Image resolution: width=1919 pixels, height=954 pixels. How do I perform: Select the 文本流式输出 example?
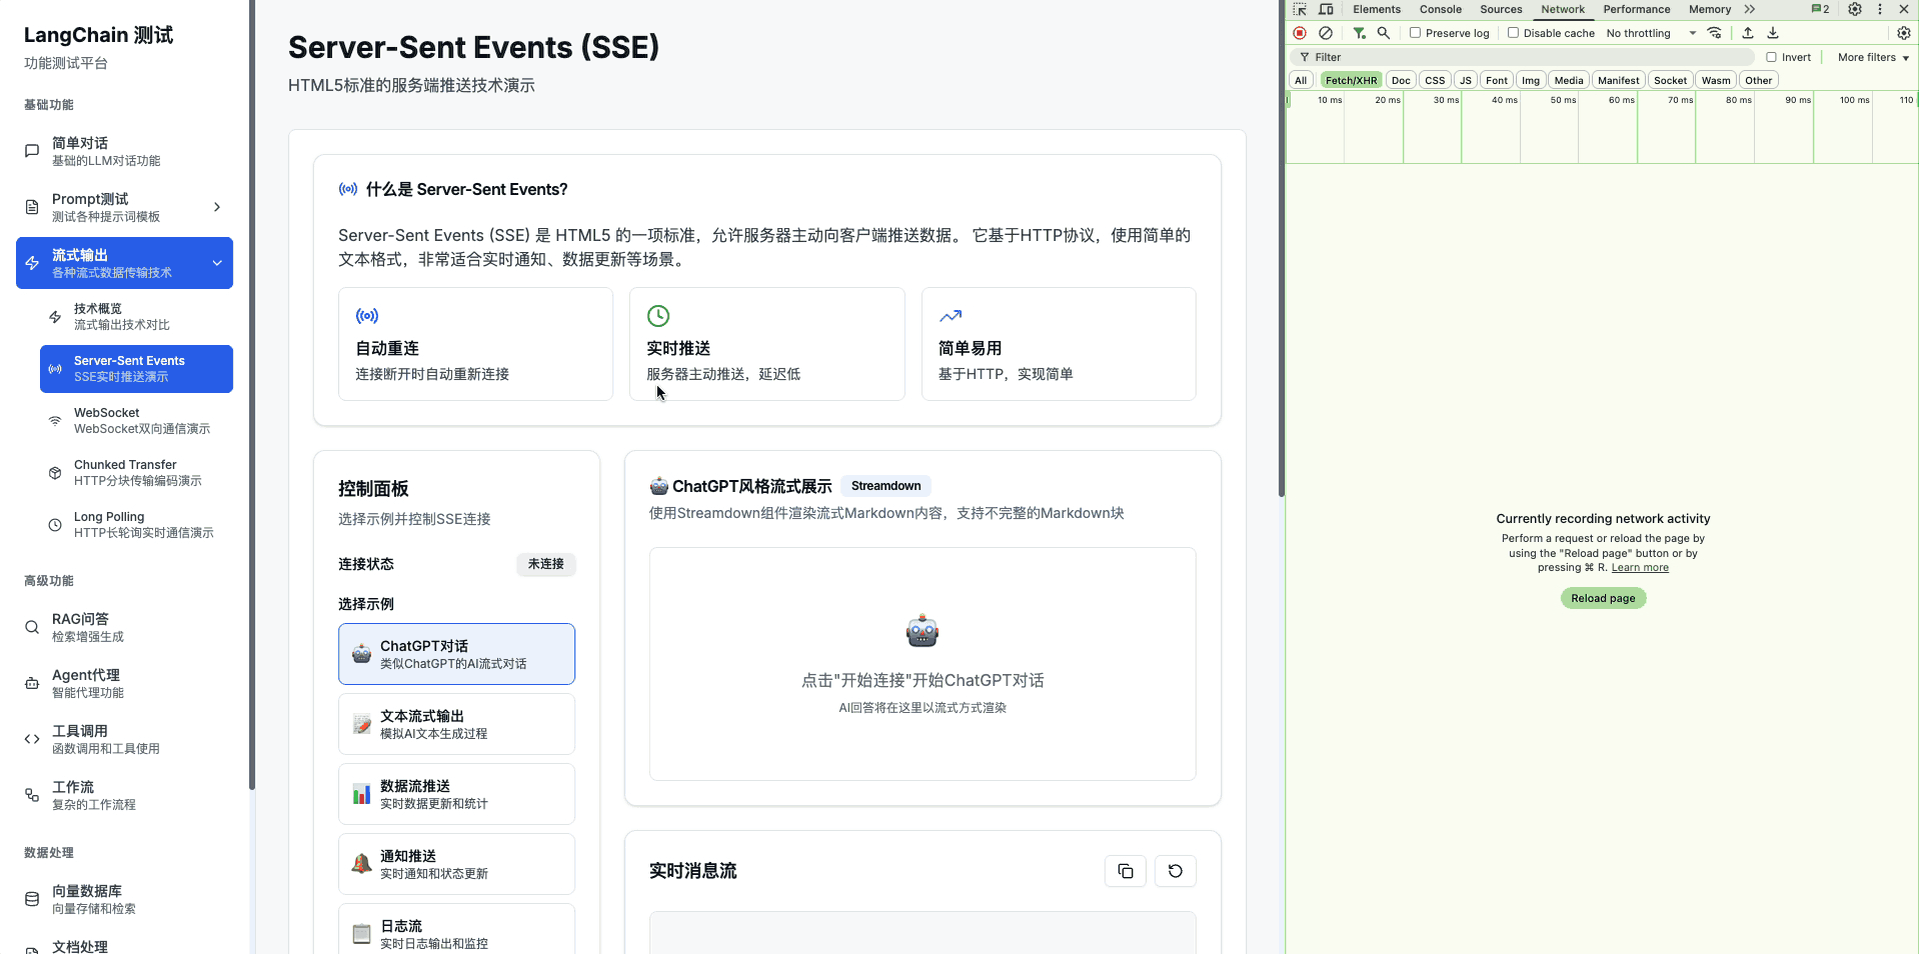[x=457, y=724]
